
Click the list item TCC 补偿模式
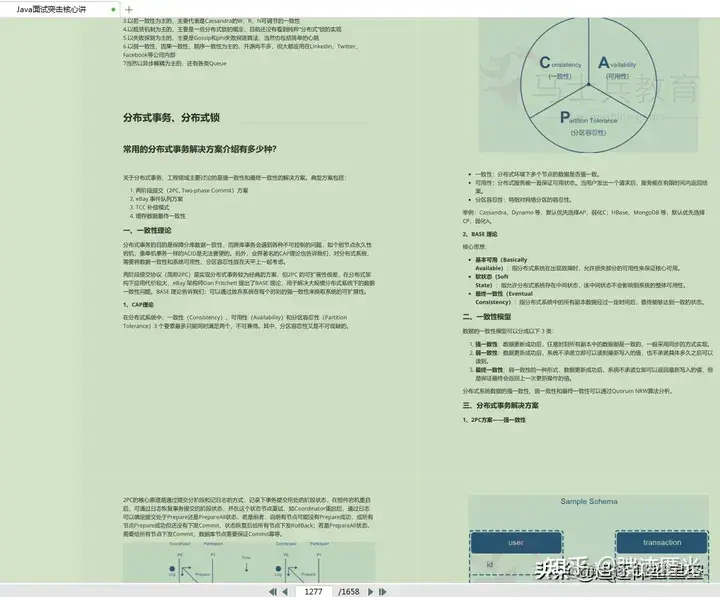(x=152, y=207)
